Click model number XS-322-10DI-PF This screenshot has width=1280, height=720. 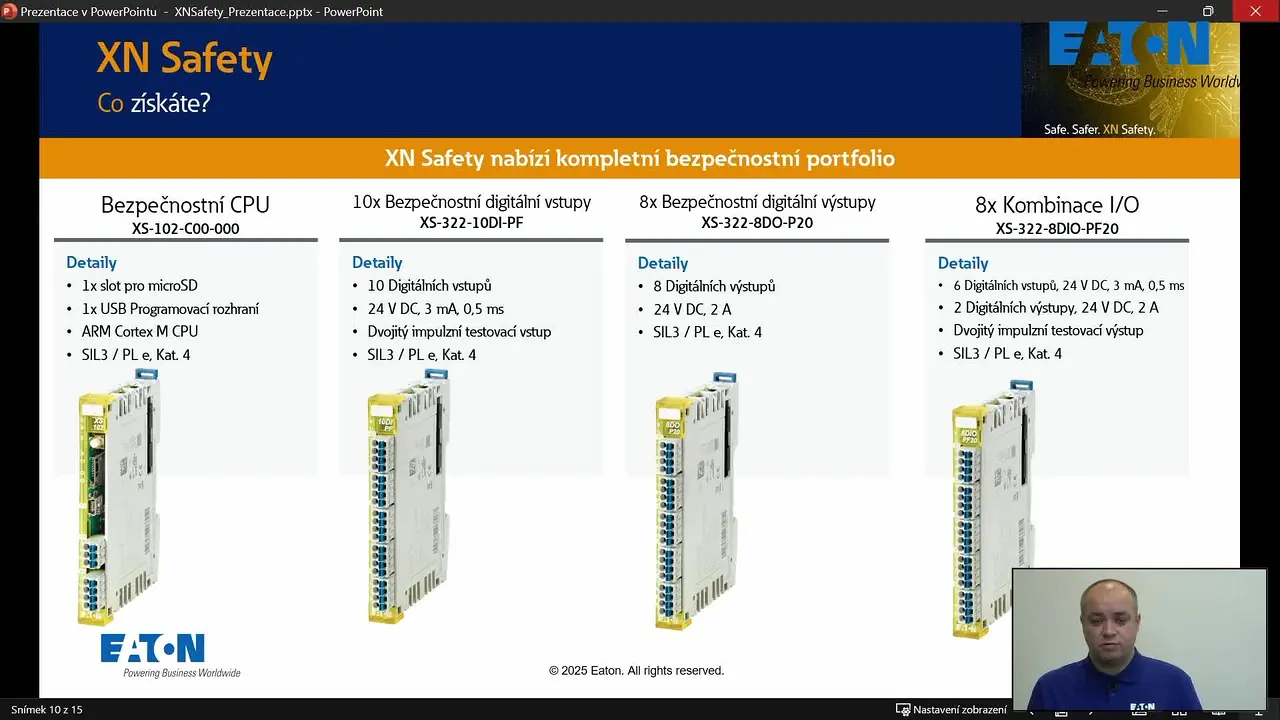(x=471, y=223)
